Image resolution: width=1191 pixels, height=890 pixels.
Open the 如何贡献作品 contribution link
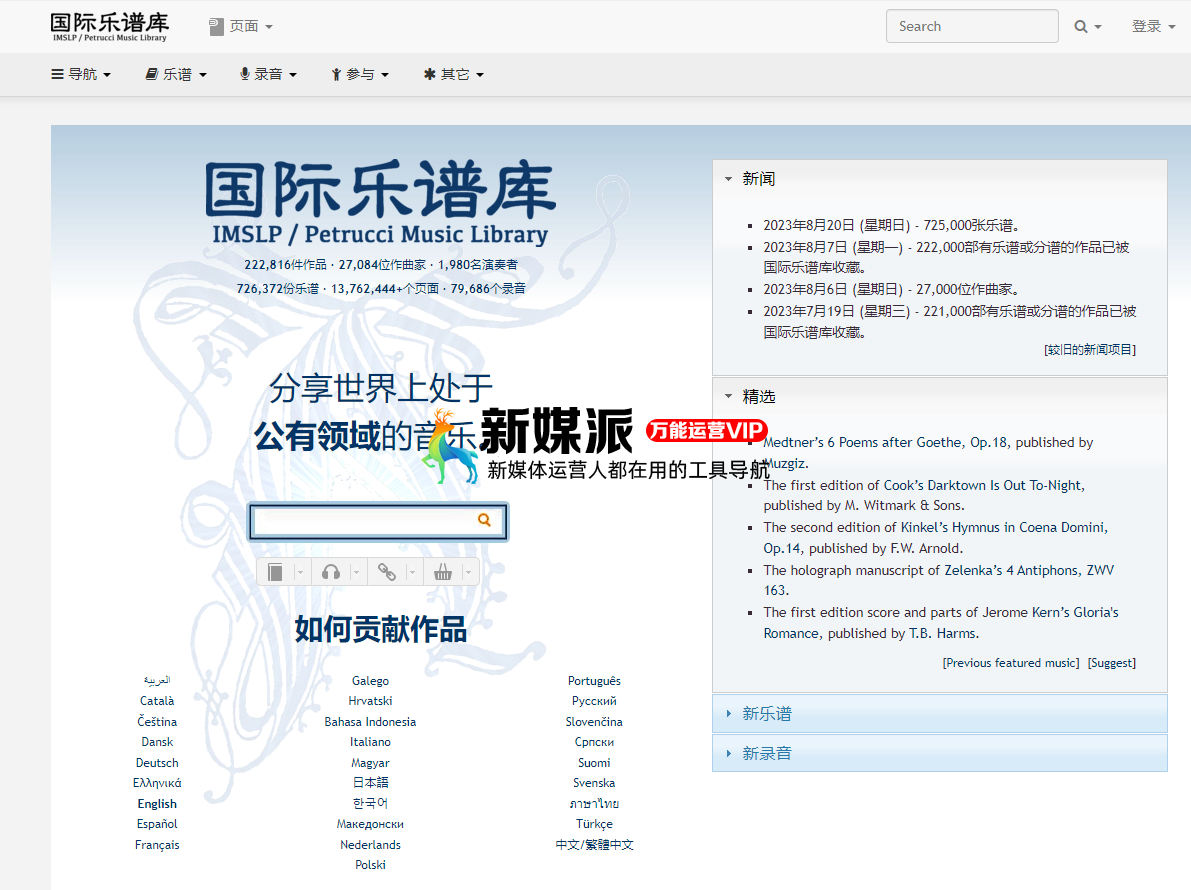point(381,630)
